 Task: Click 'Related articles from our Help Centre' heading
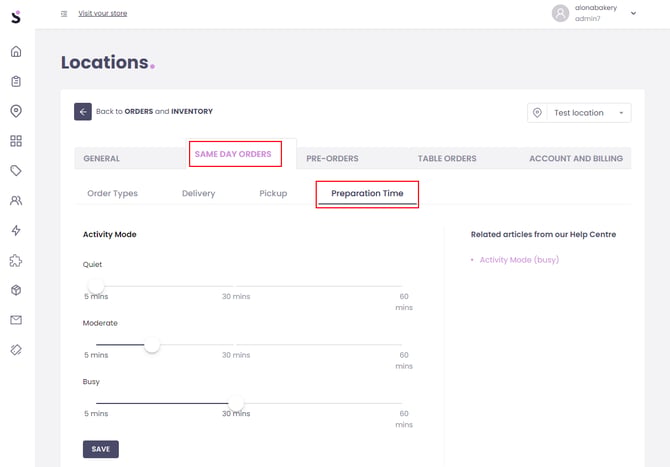click(544, 235)
